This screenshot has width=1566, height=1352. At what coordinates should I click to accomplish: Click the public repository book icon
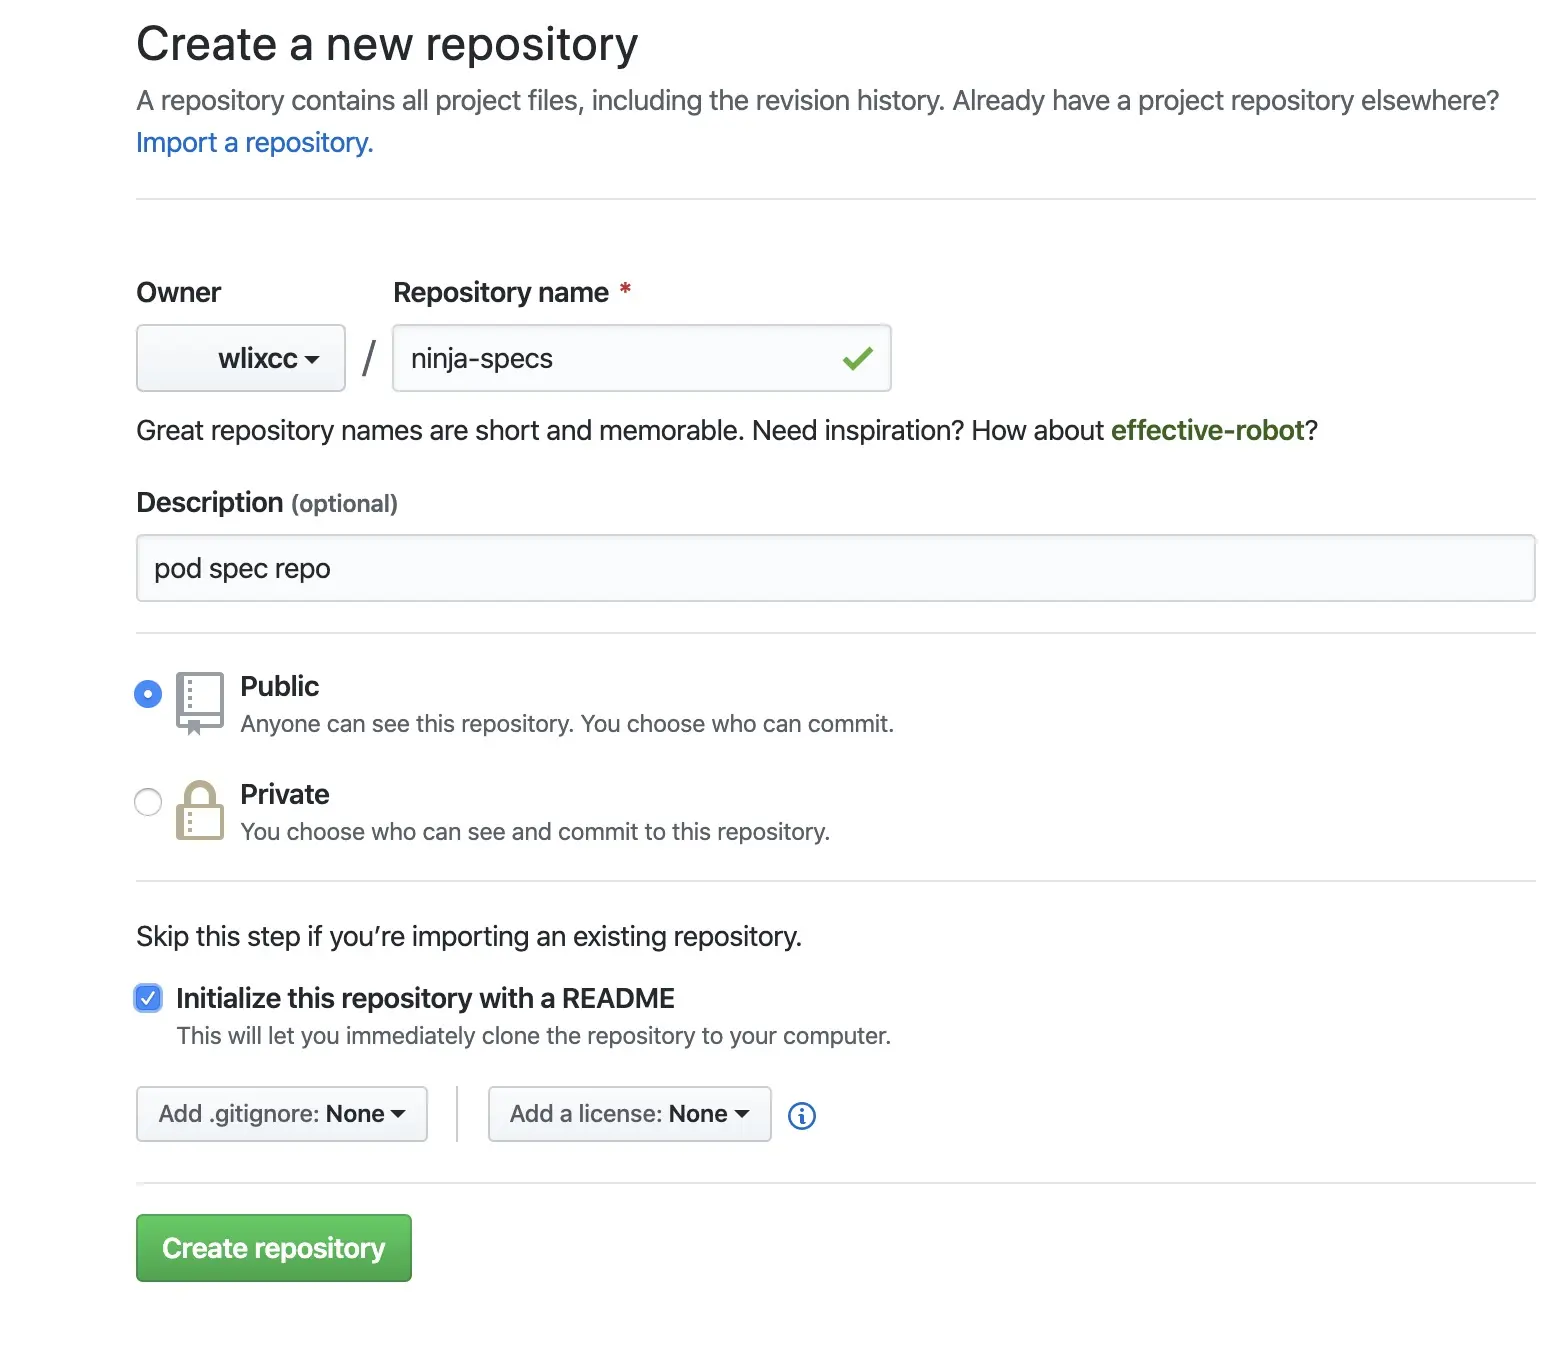coord(199,702)
